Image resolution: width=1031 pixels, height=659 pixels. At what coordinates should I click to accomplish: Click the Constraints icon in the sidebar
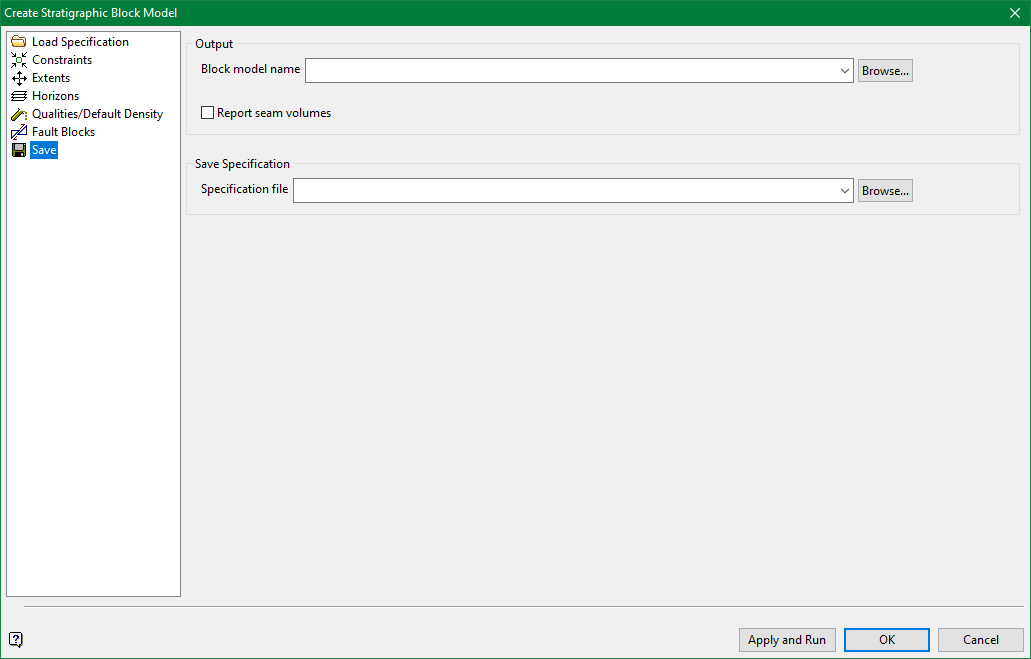19,59
